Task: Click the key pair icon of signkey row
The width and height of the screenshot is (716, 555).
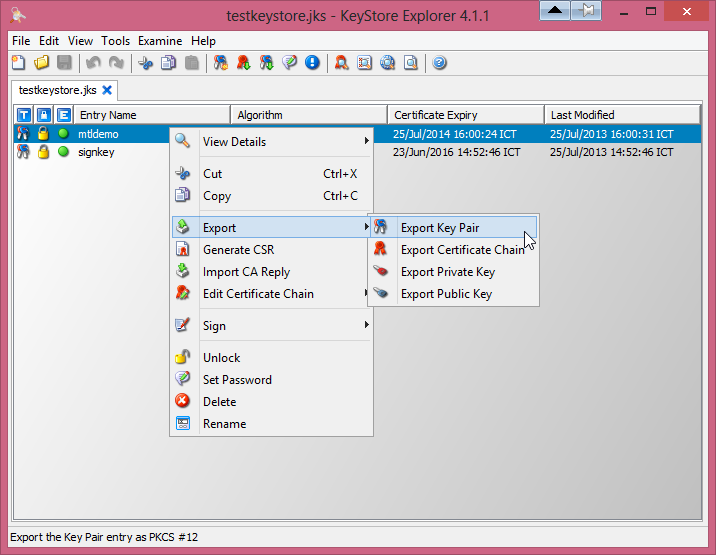Action: (x=23, y=152)
